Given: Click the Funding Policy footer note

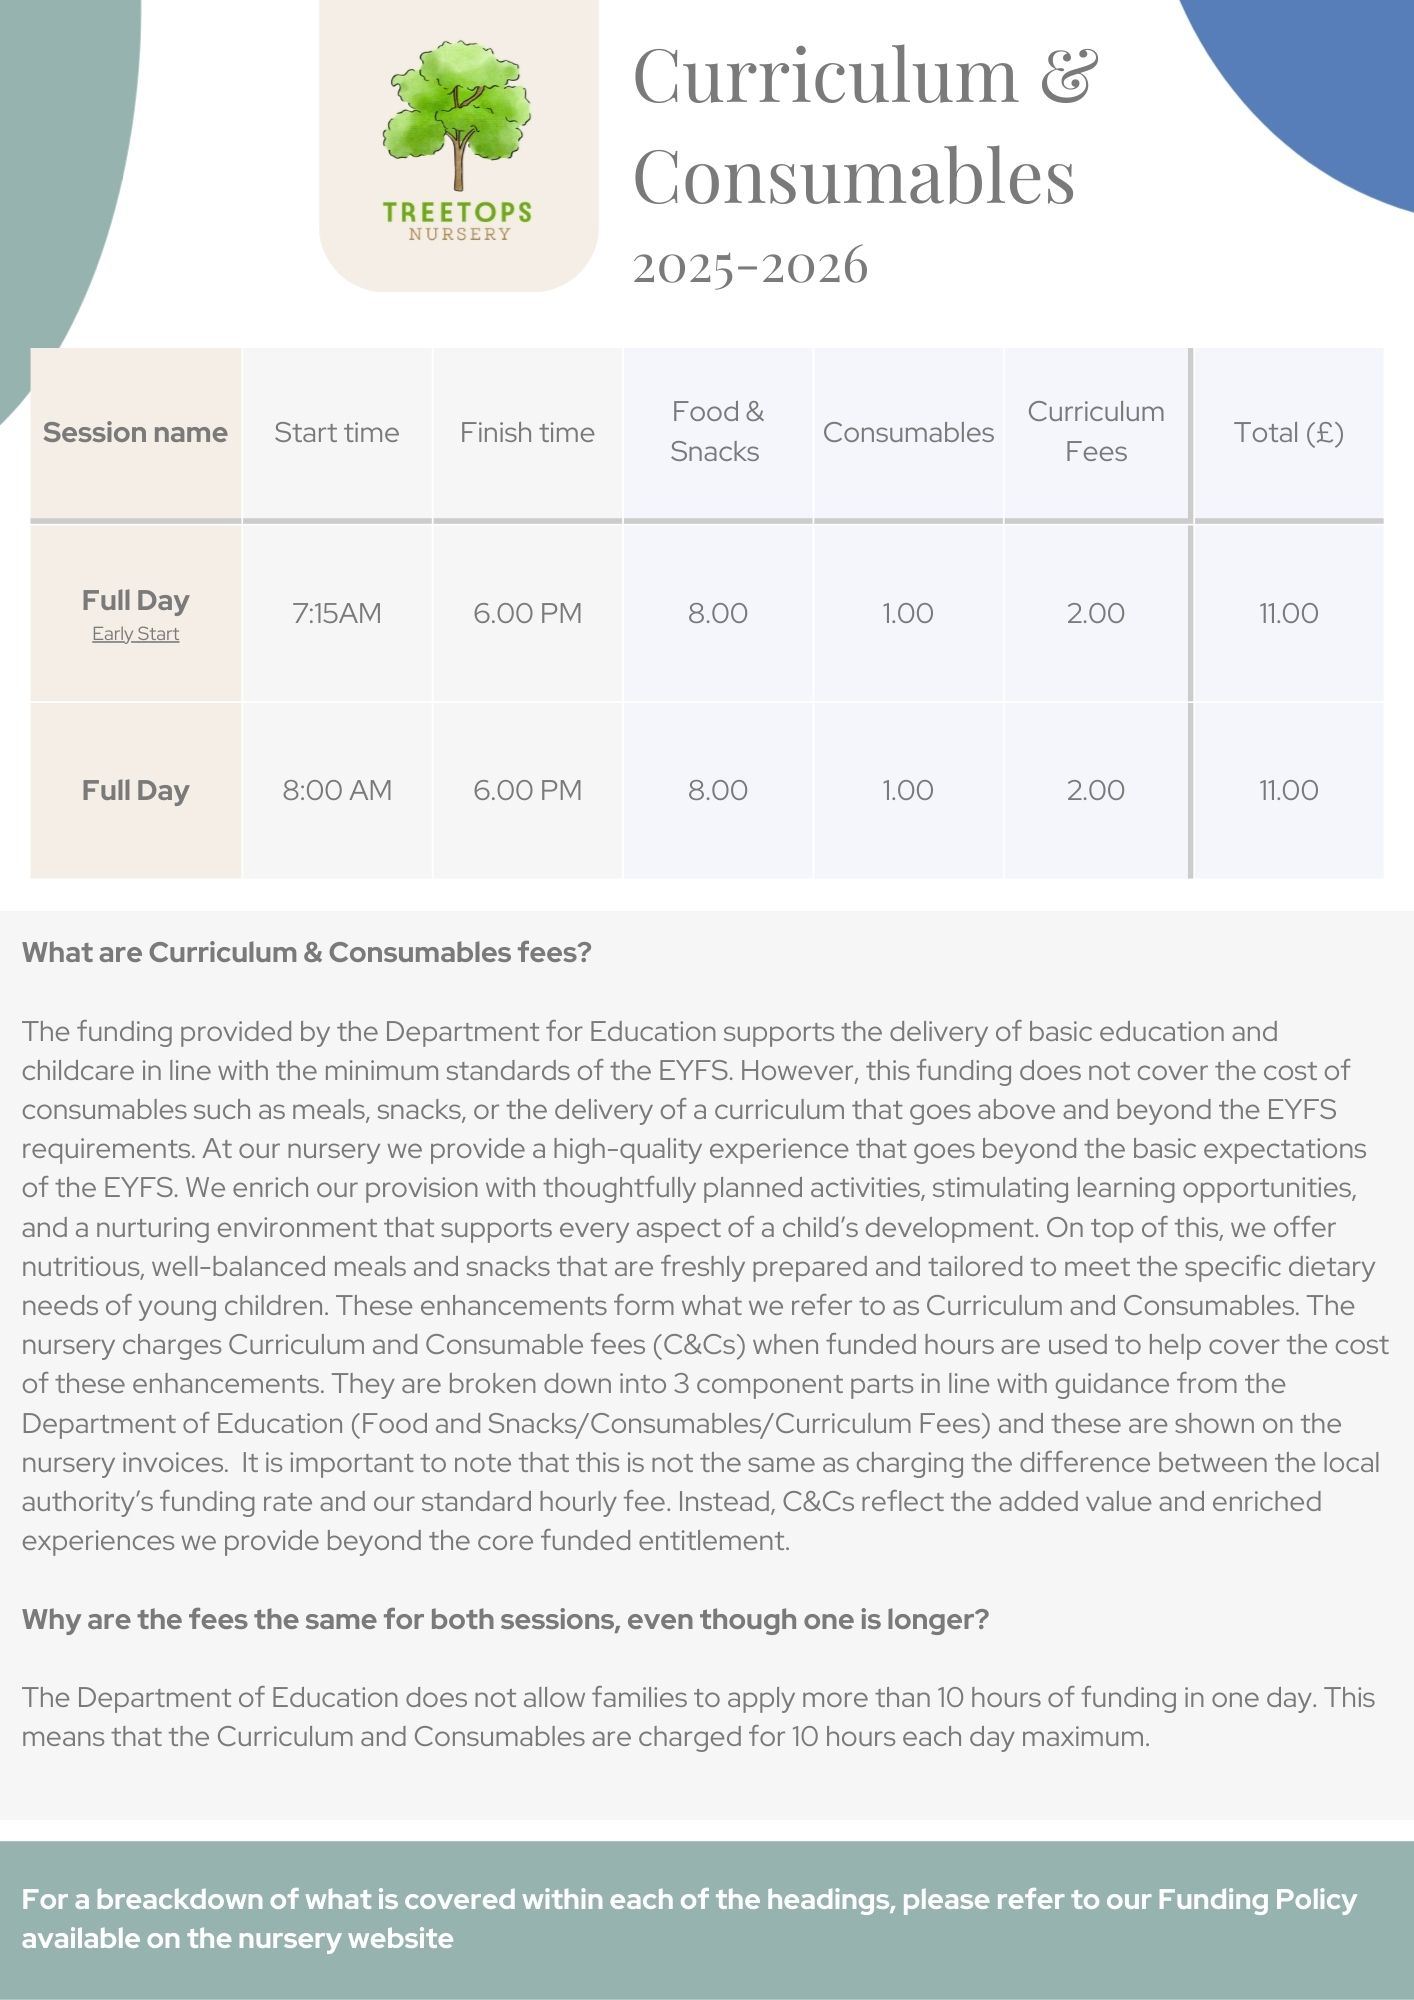Looking at the screenshot, I should (x=689, y=1918).
